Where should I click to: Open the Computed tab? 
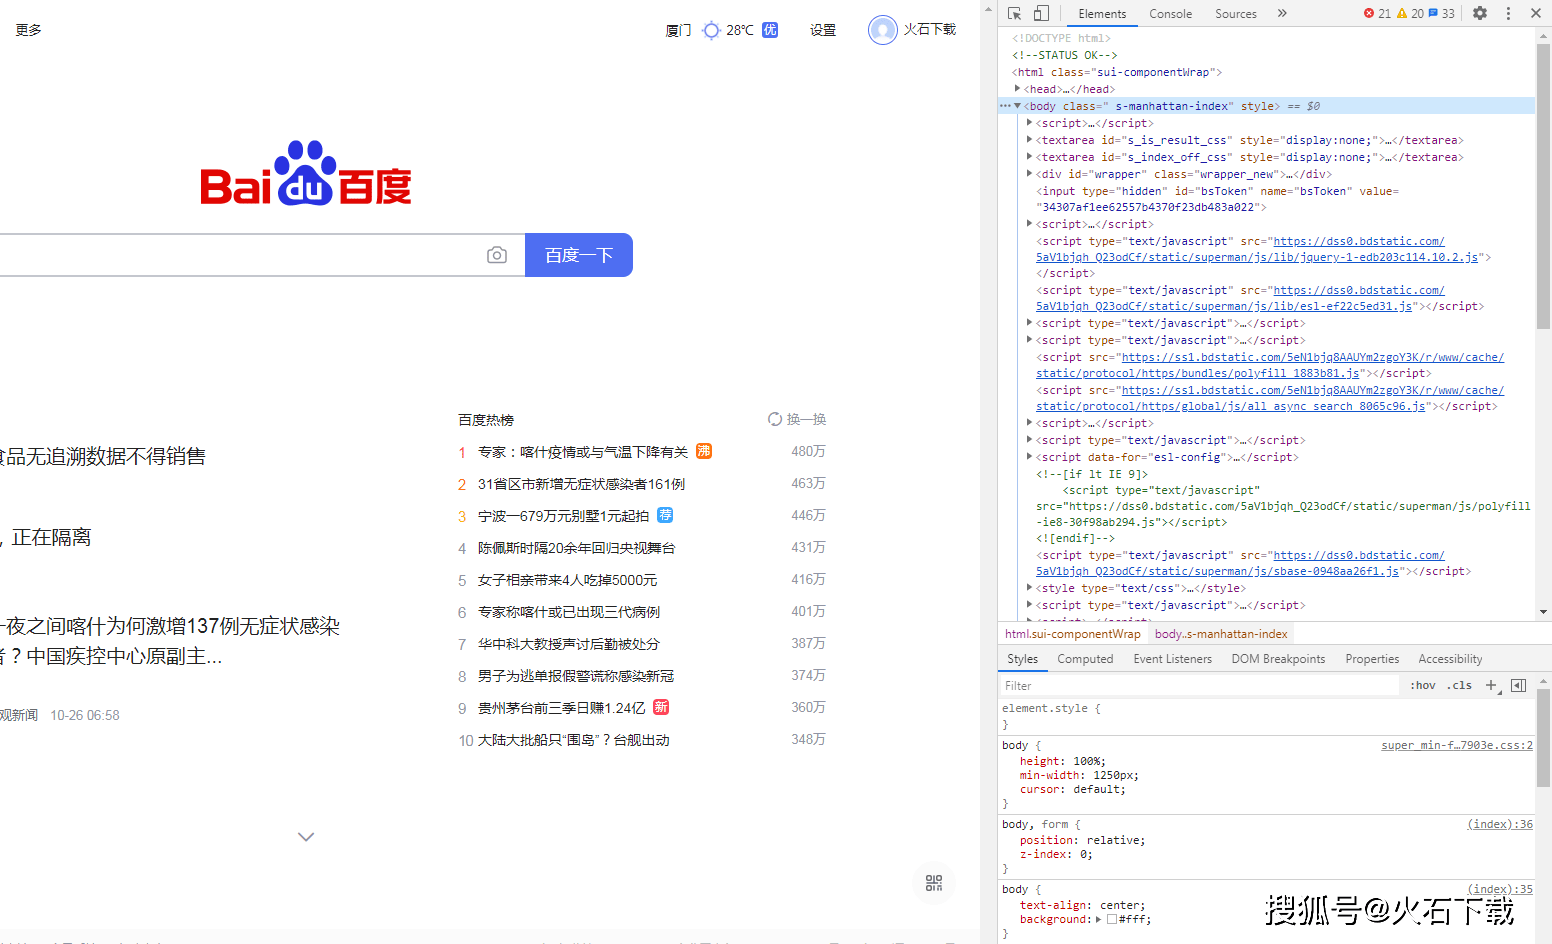coord(1085,659)
